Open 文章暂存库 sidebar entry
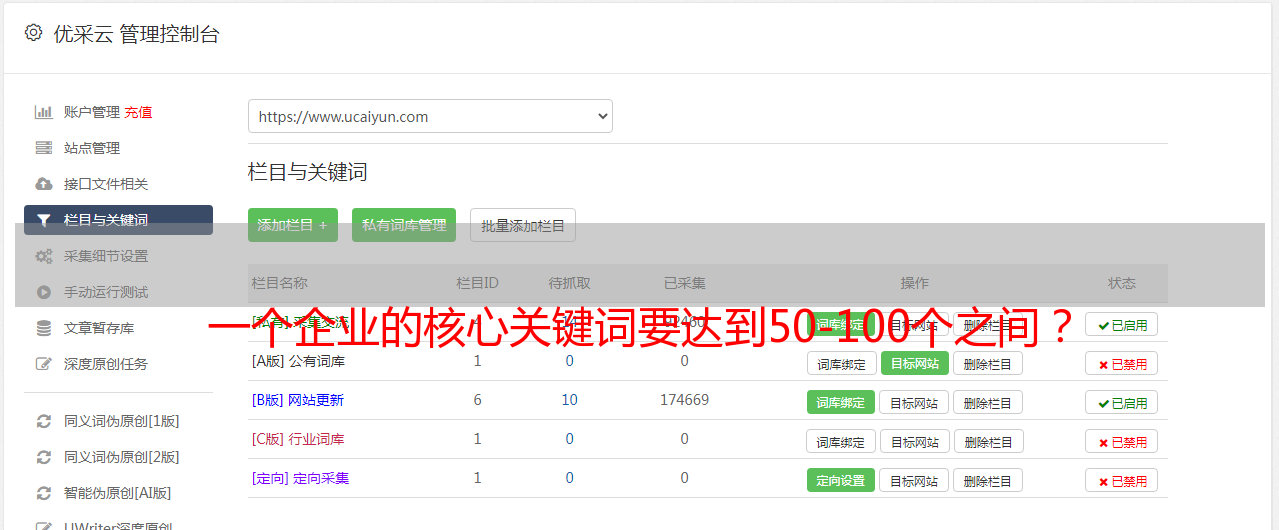Image resolution: width=1279 pixels, height=530 pixels. [x=99, y=328]
